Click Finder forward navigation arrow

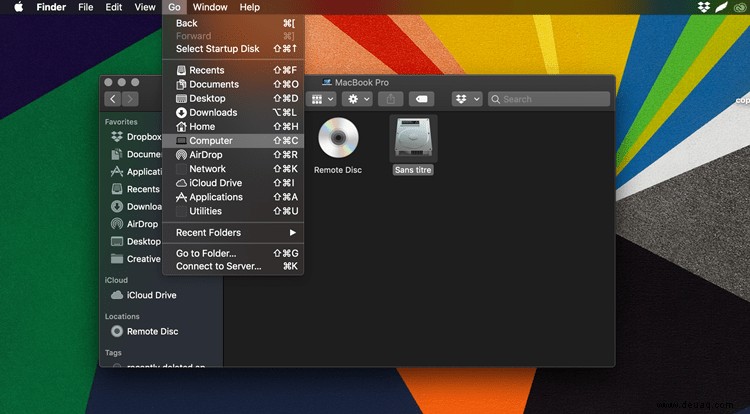pyautogui.click(x=130, y=99)
